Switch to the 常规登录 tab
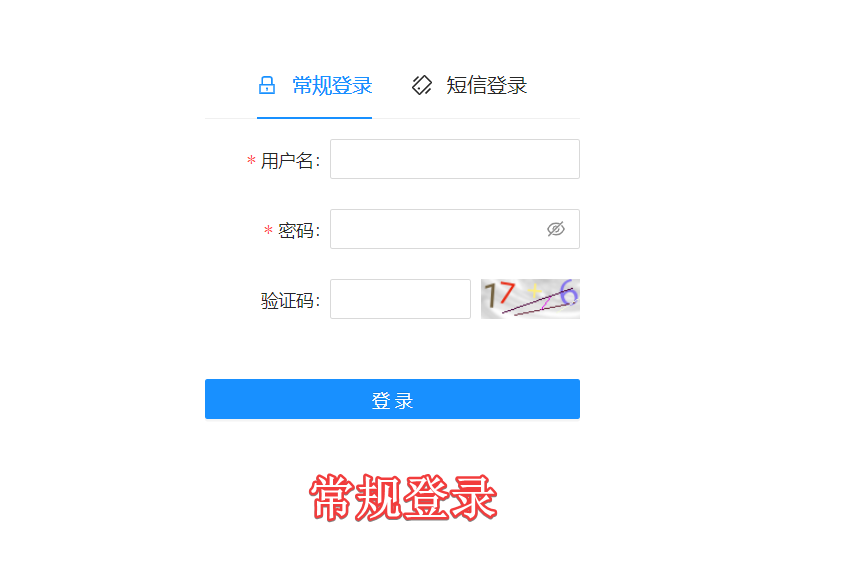 [x=315, y=85]
